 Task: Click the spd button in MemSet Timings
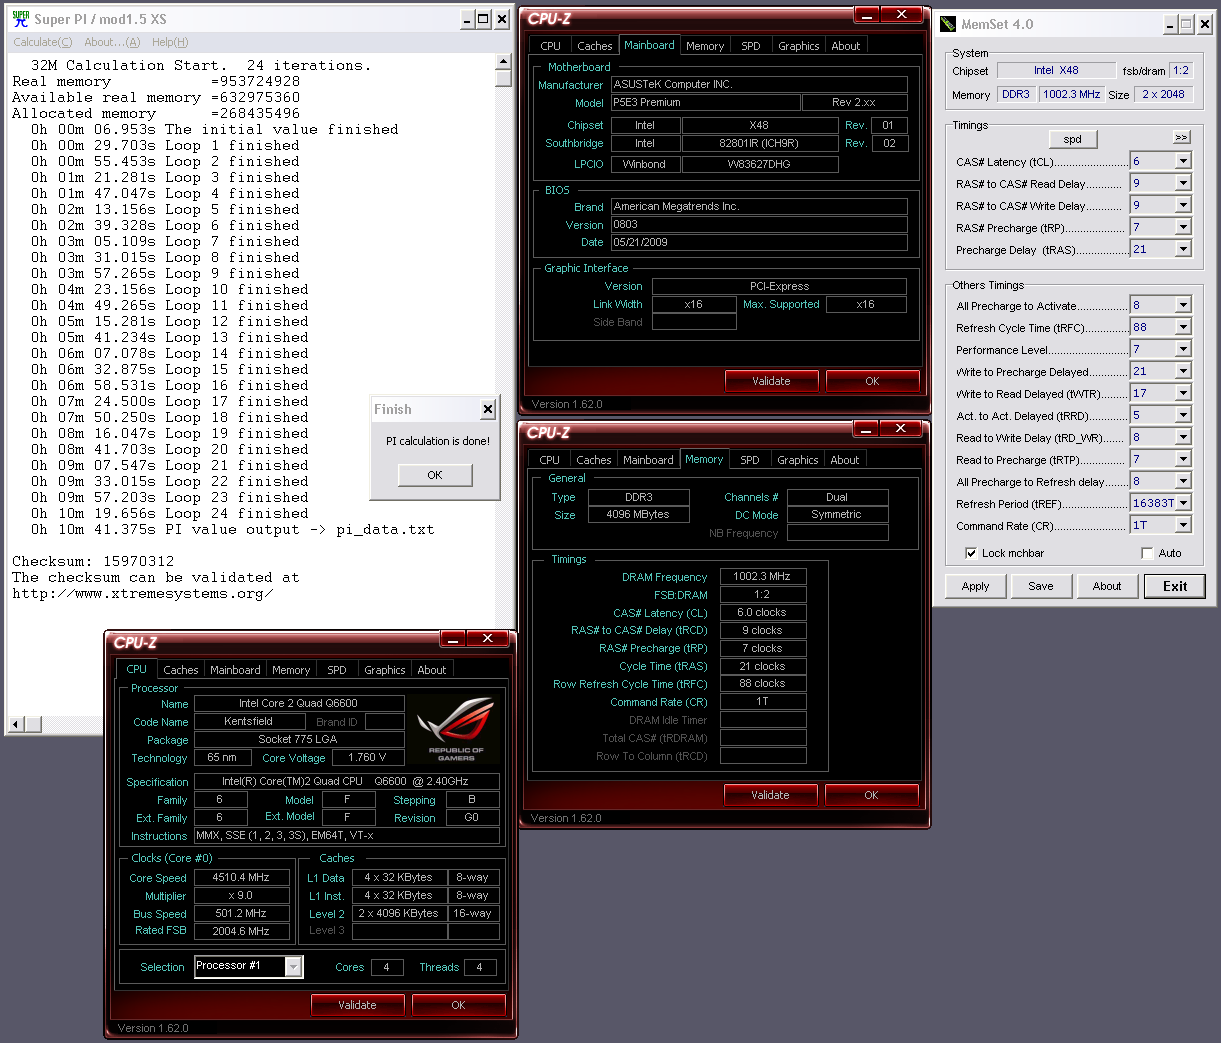[1073, 139]
